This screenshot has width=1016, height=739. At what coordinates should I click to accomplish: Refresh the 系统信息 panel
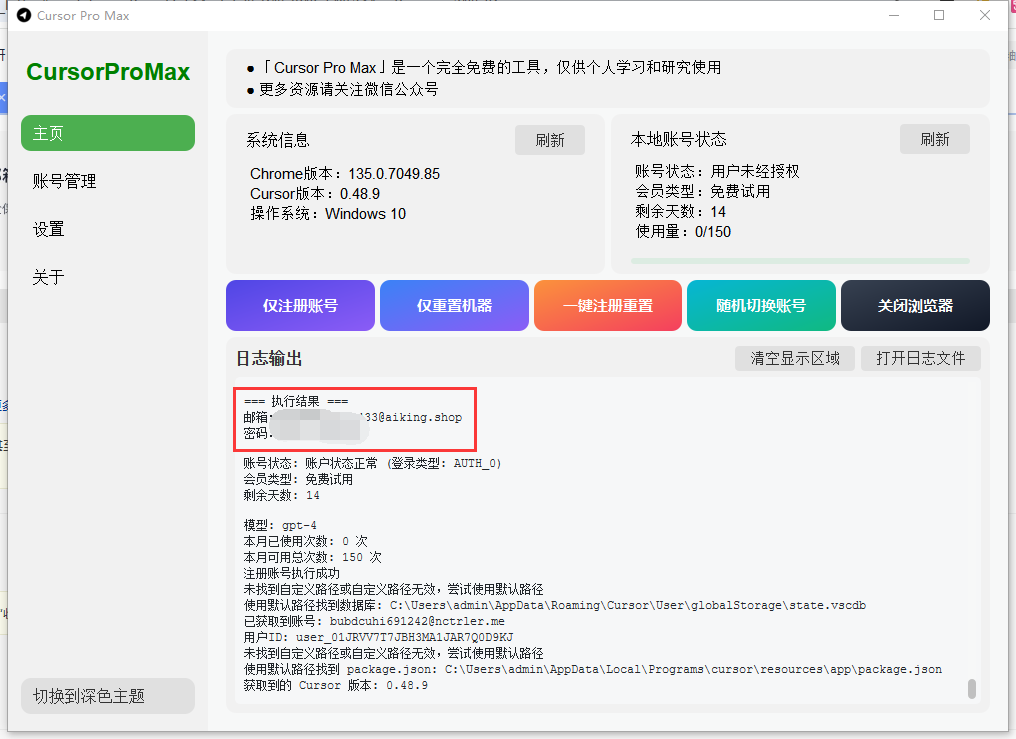[549, 140]
